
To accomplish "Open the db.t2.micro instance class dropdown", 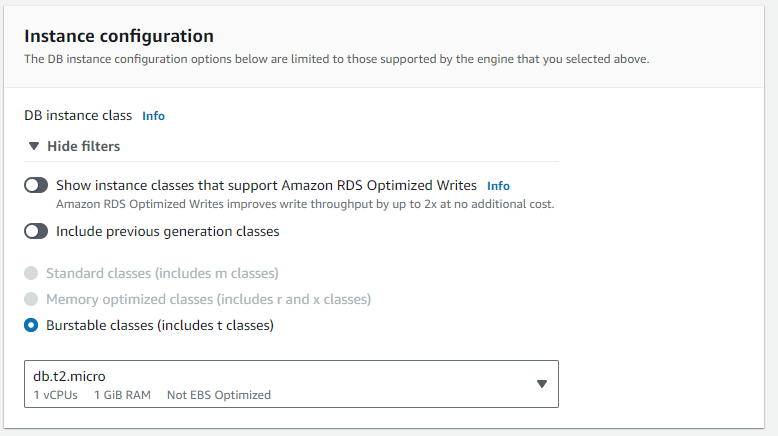I will pyautogui.click(x=290, y=385).
